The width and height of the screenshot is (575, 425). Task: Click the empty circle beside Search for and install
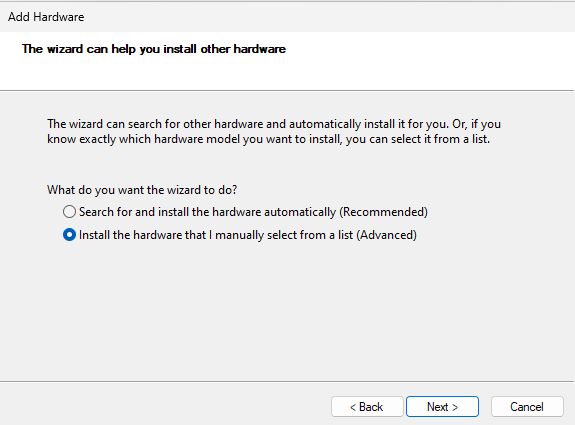coord(69,212)
